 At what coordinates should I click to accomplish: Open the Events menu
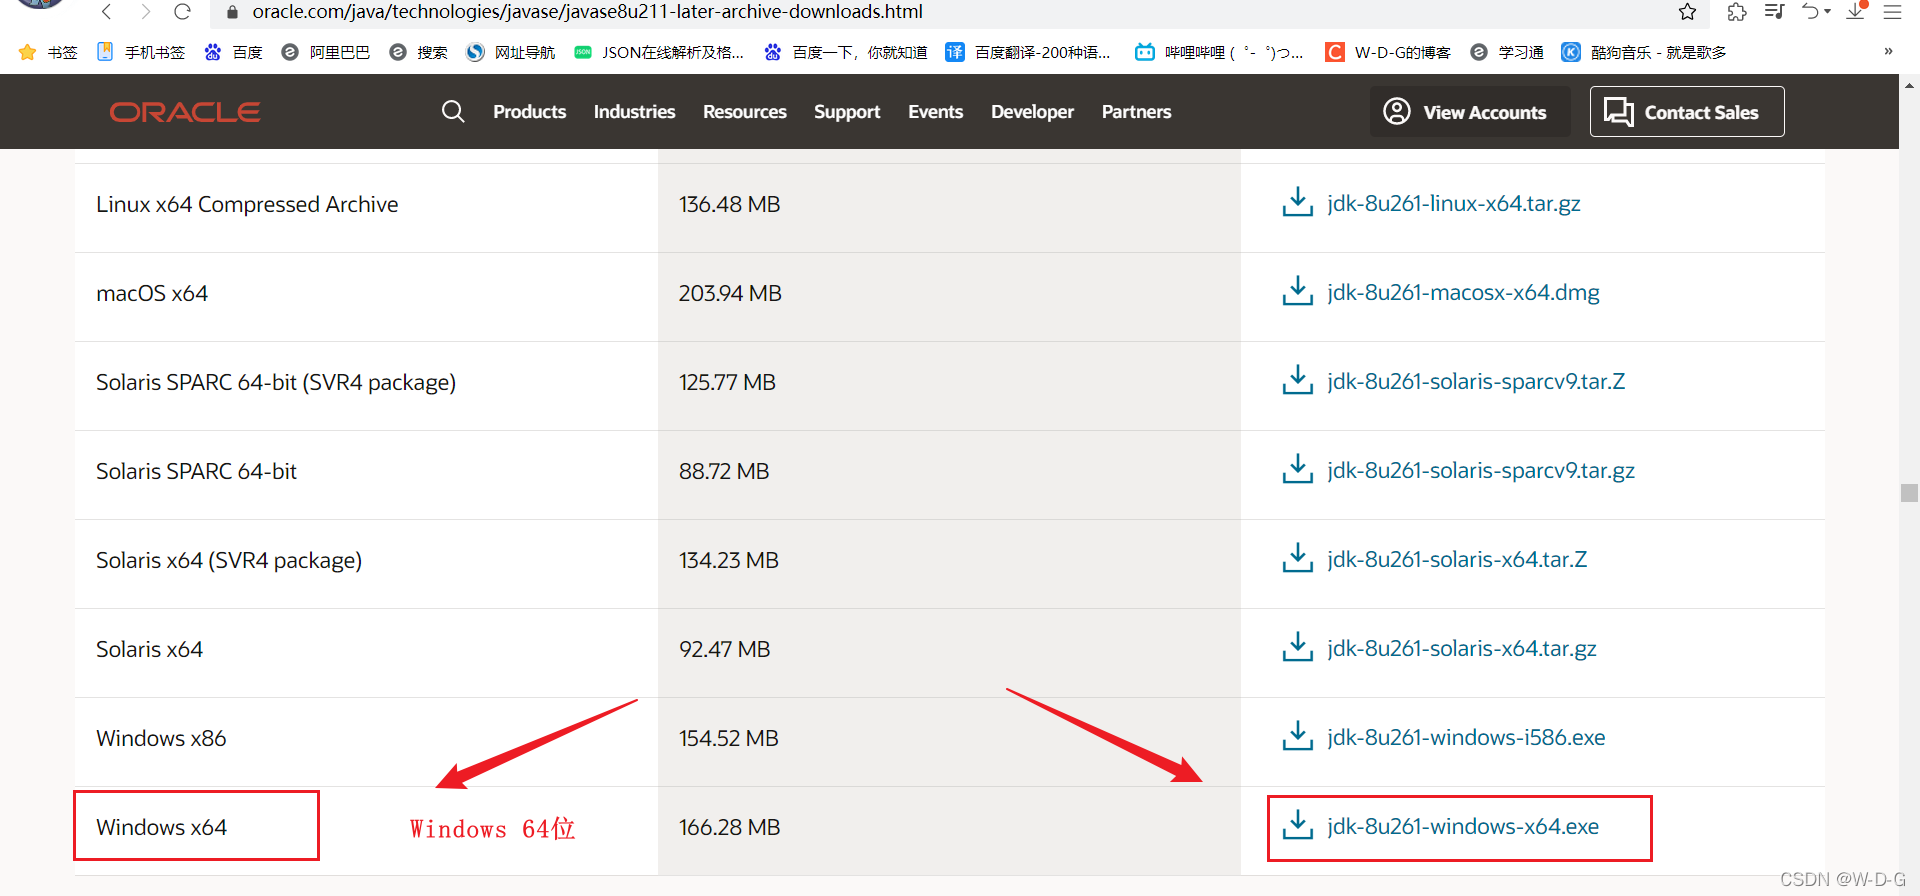[935, 112]
